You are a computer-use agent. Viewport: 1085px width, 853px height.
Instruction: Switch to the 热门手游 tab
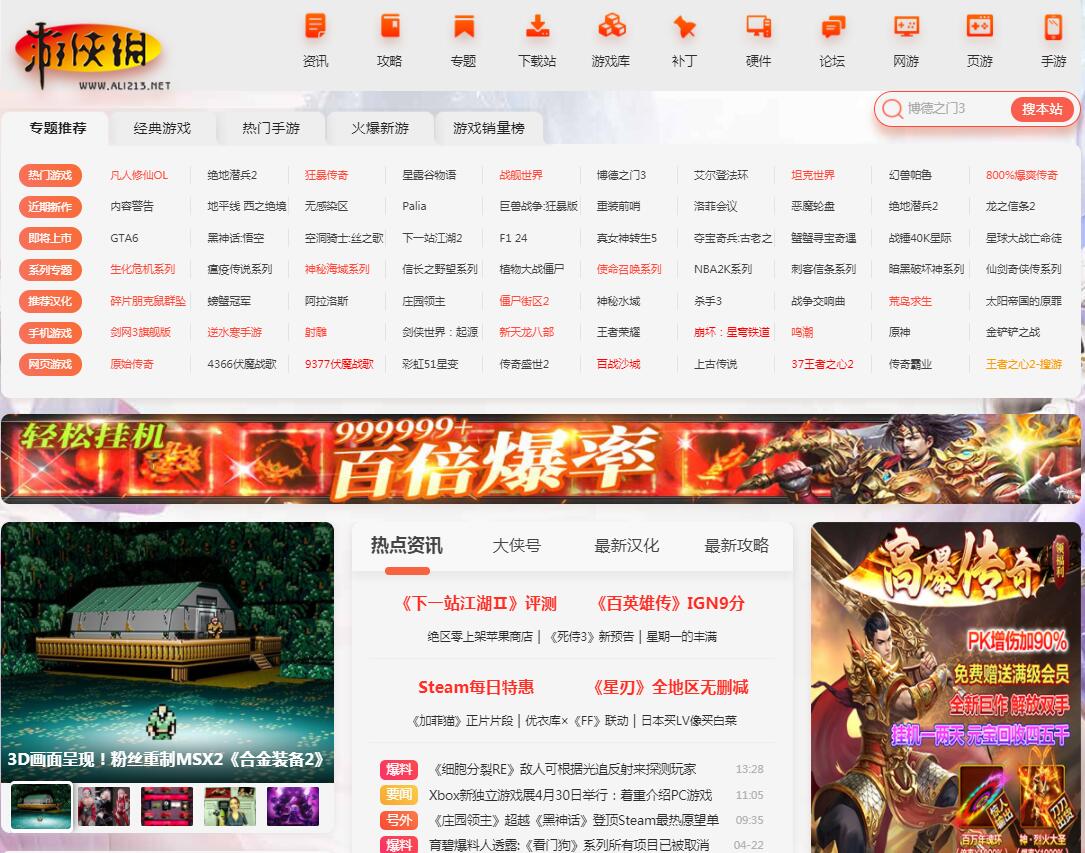[x=271, y=128]
